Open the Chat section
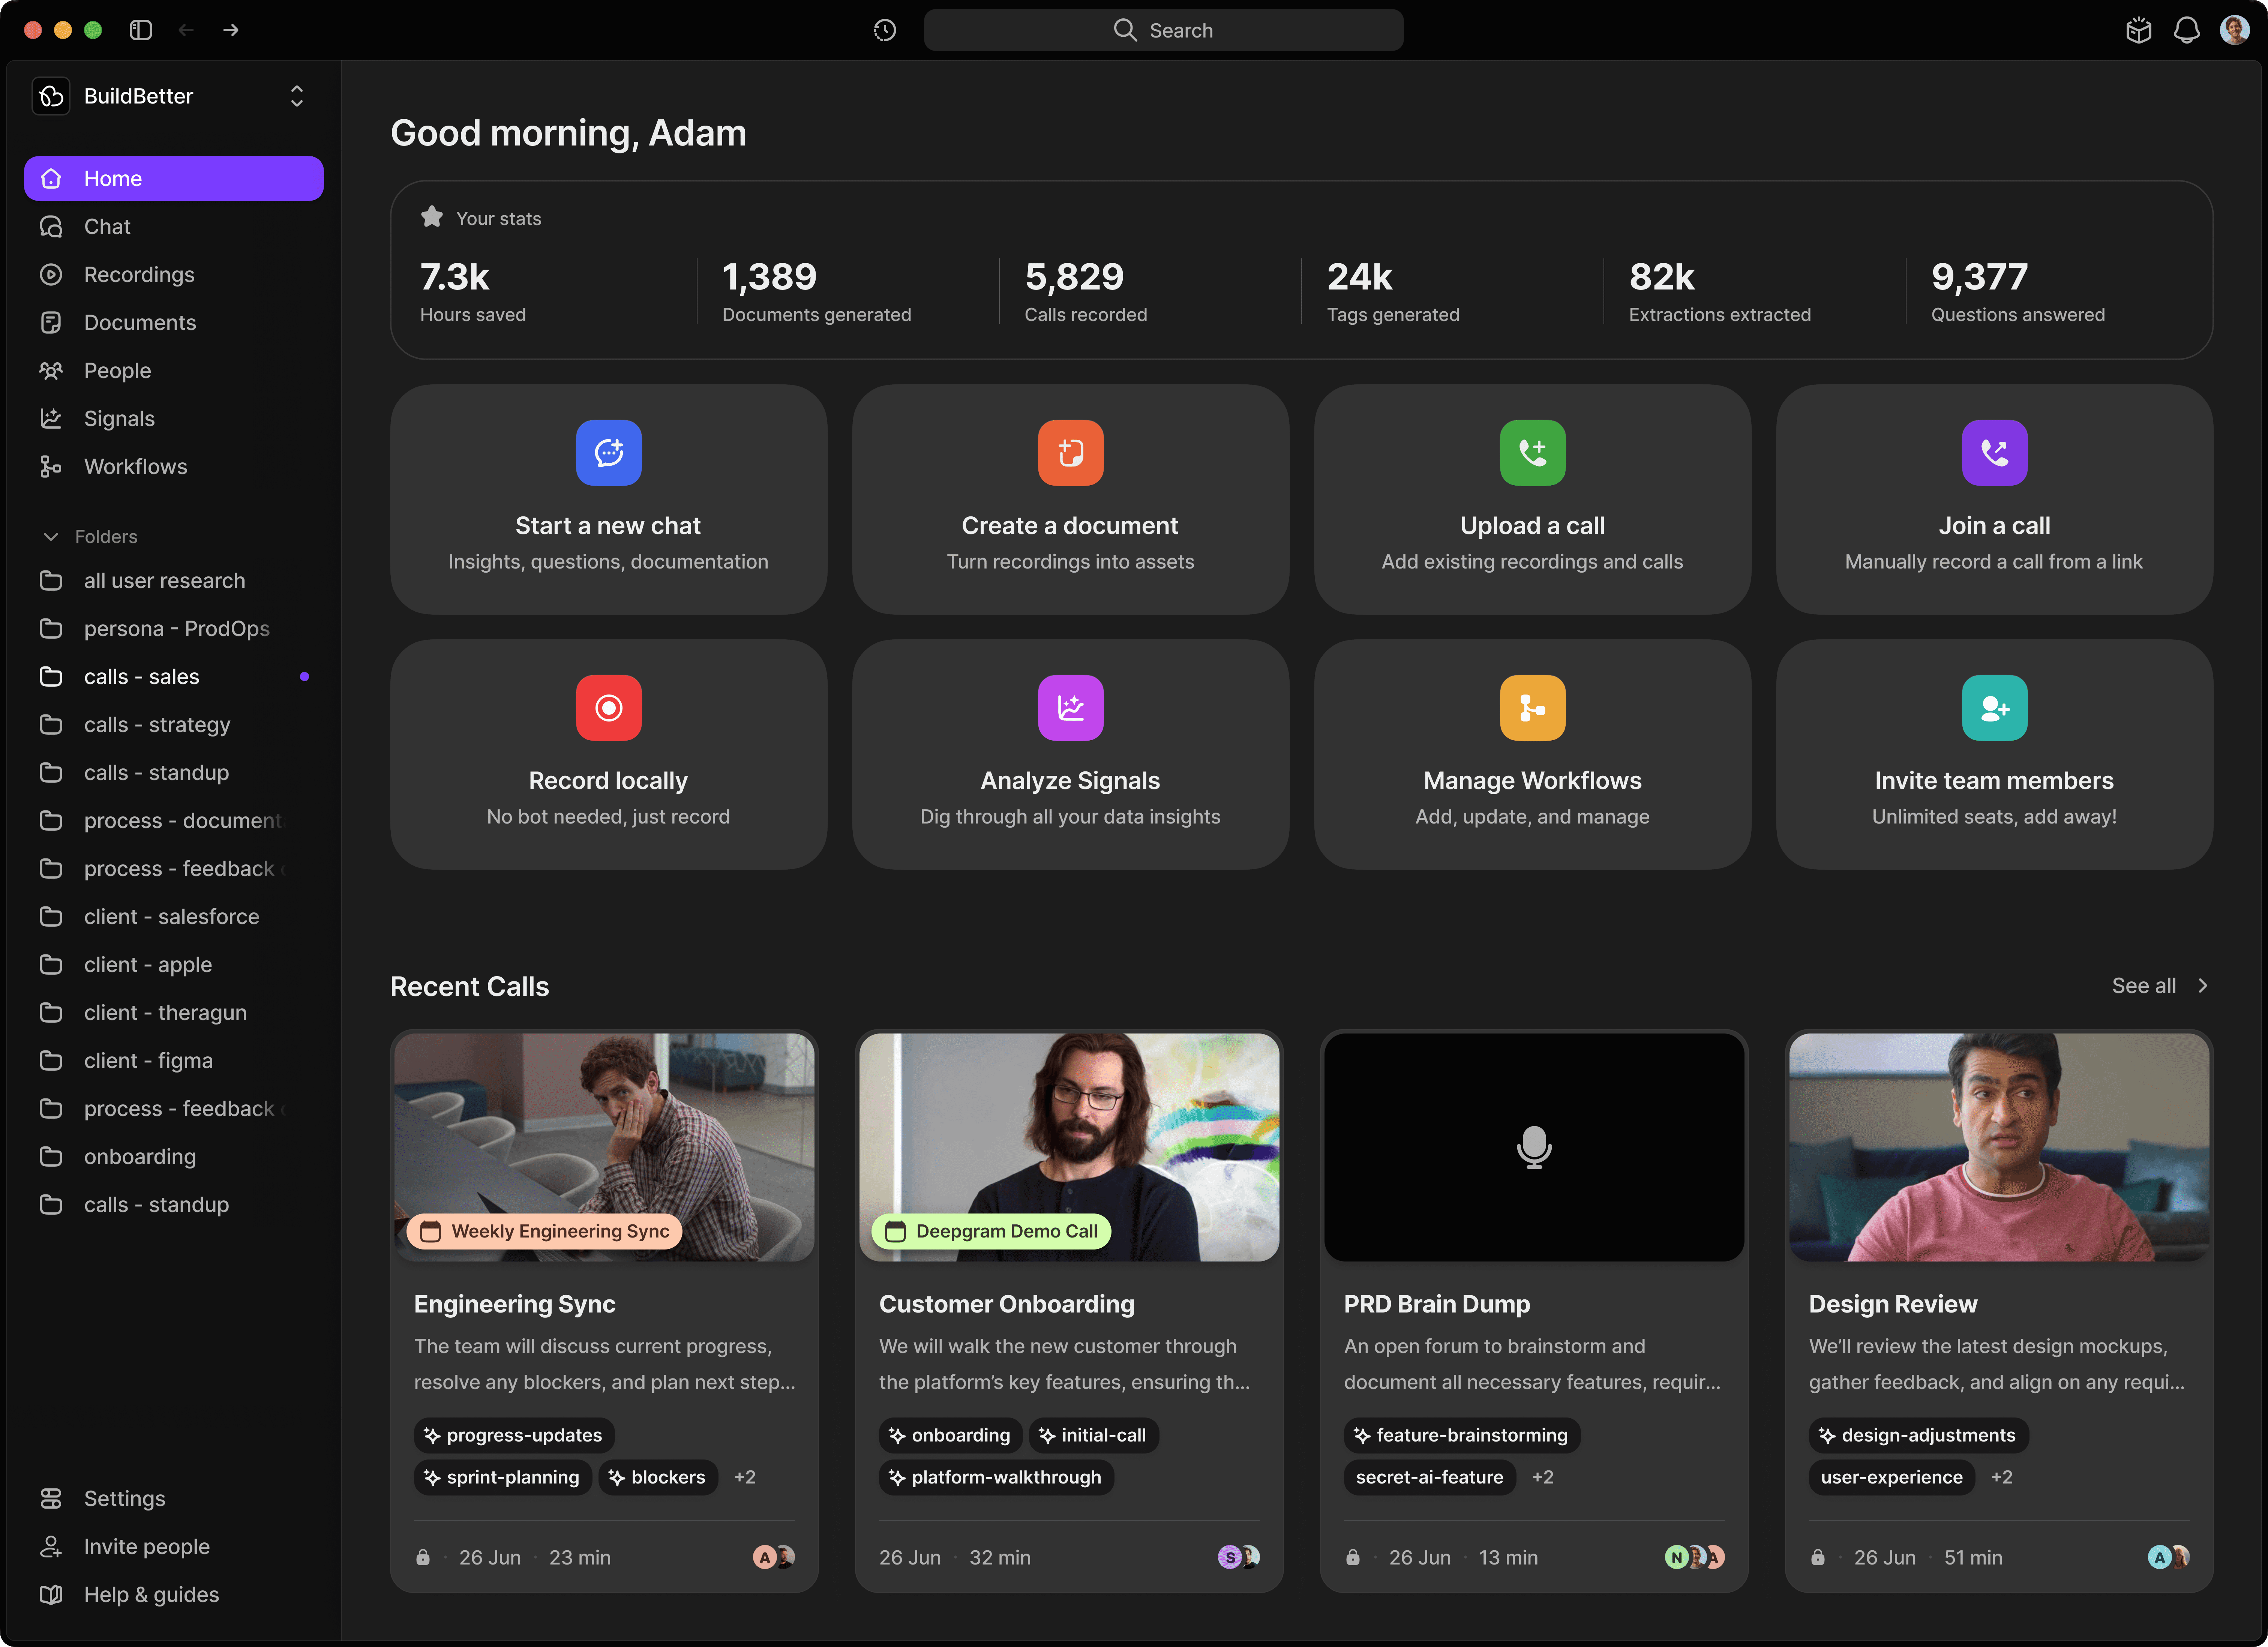The image size is (2268, 1647). pos(106,226)
